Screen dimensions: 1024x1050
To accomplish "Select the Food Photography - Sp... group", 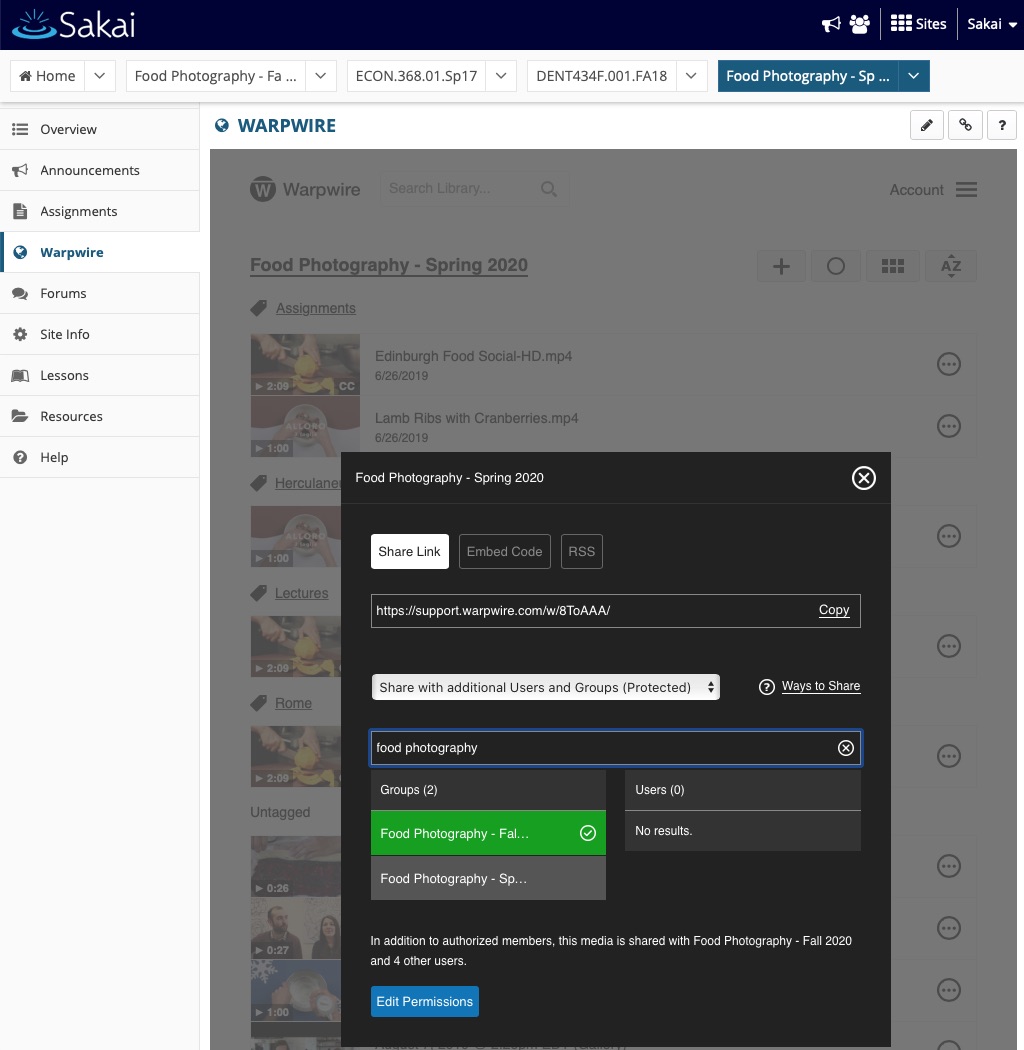I will click(488, 879).
